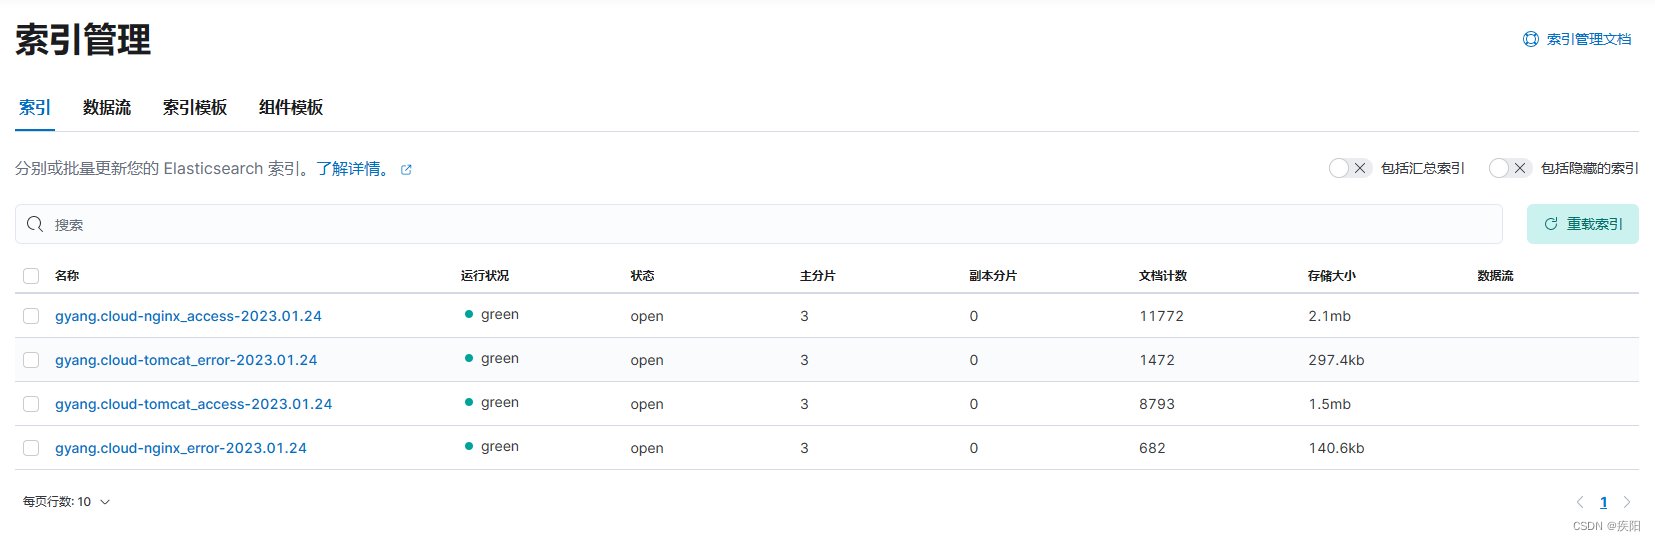Sort by the 文档计数 column header
Screen dimensions: 1655x541
click(x=1163, y=276)
